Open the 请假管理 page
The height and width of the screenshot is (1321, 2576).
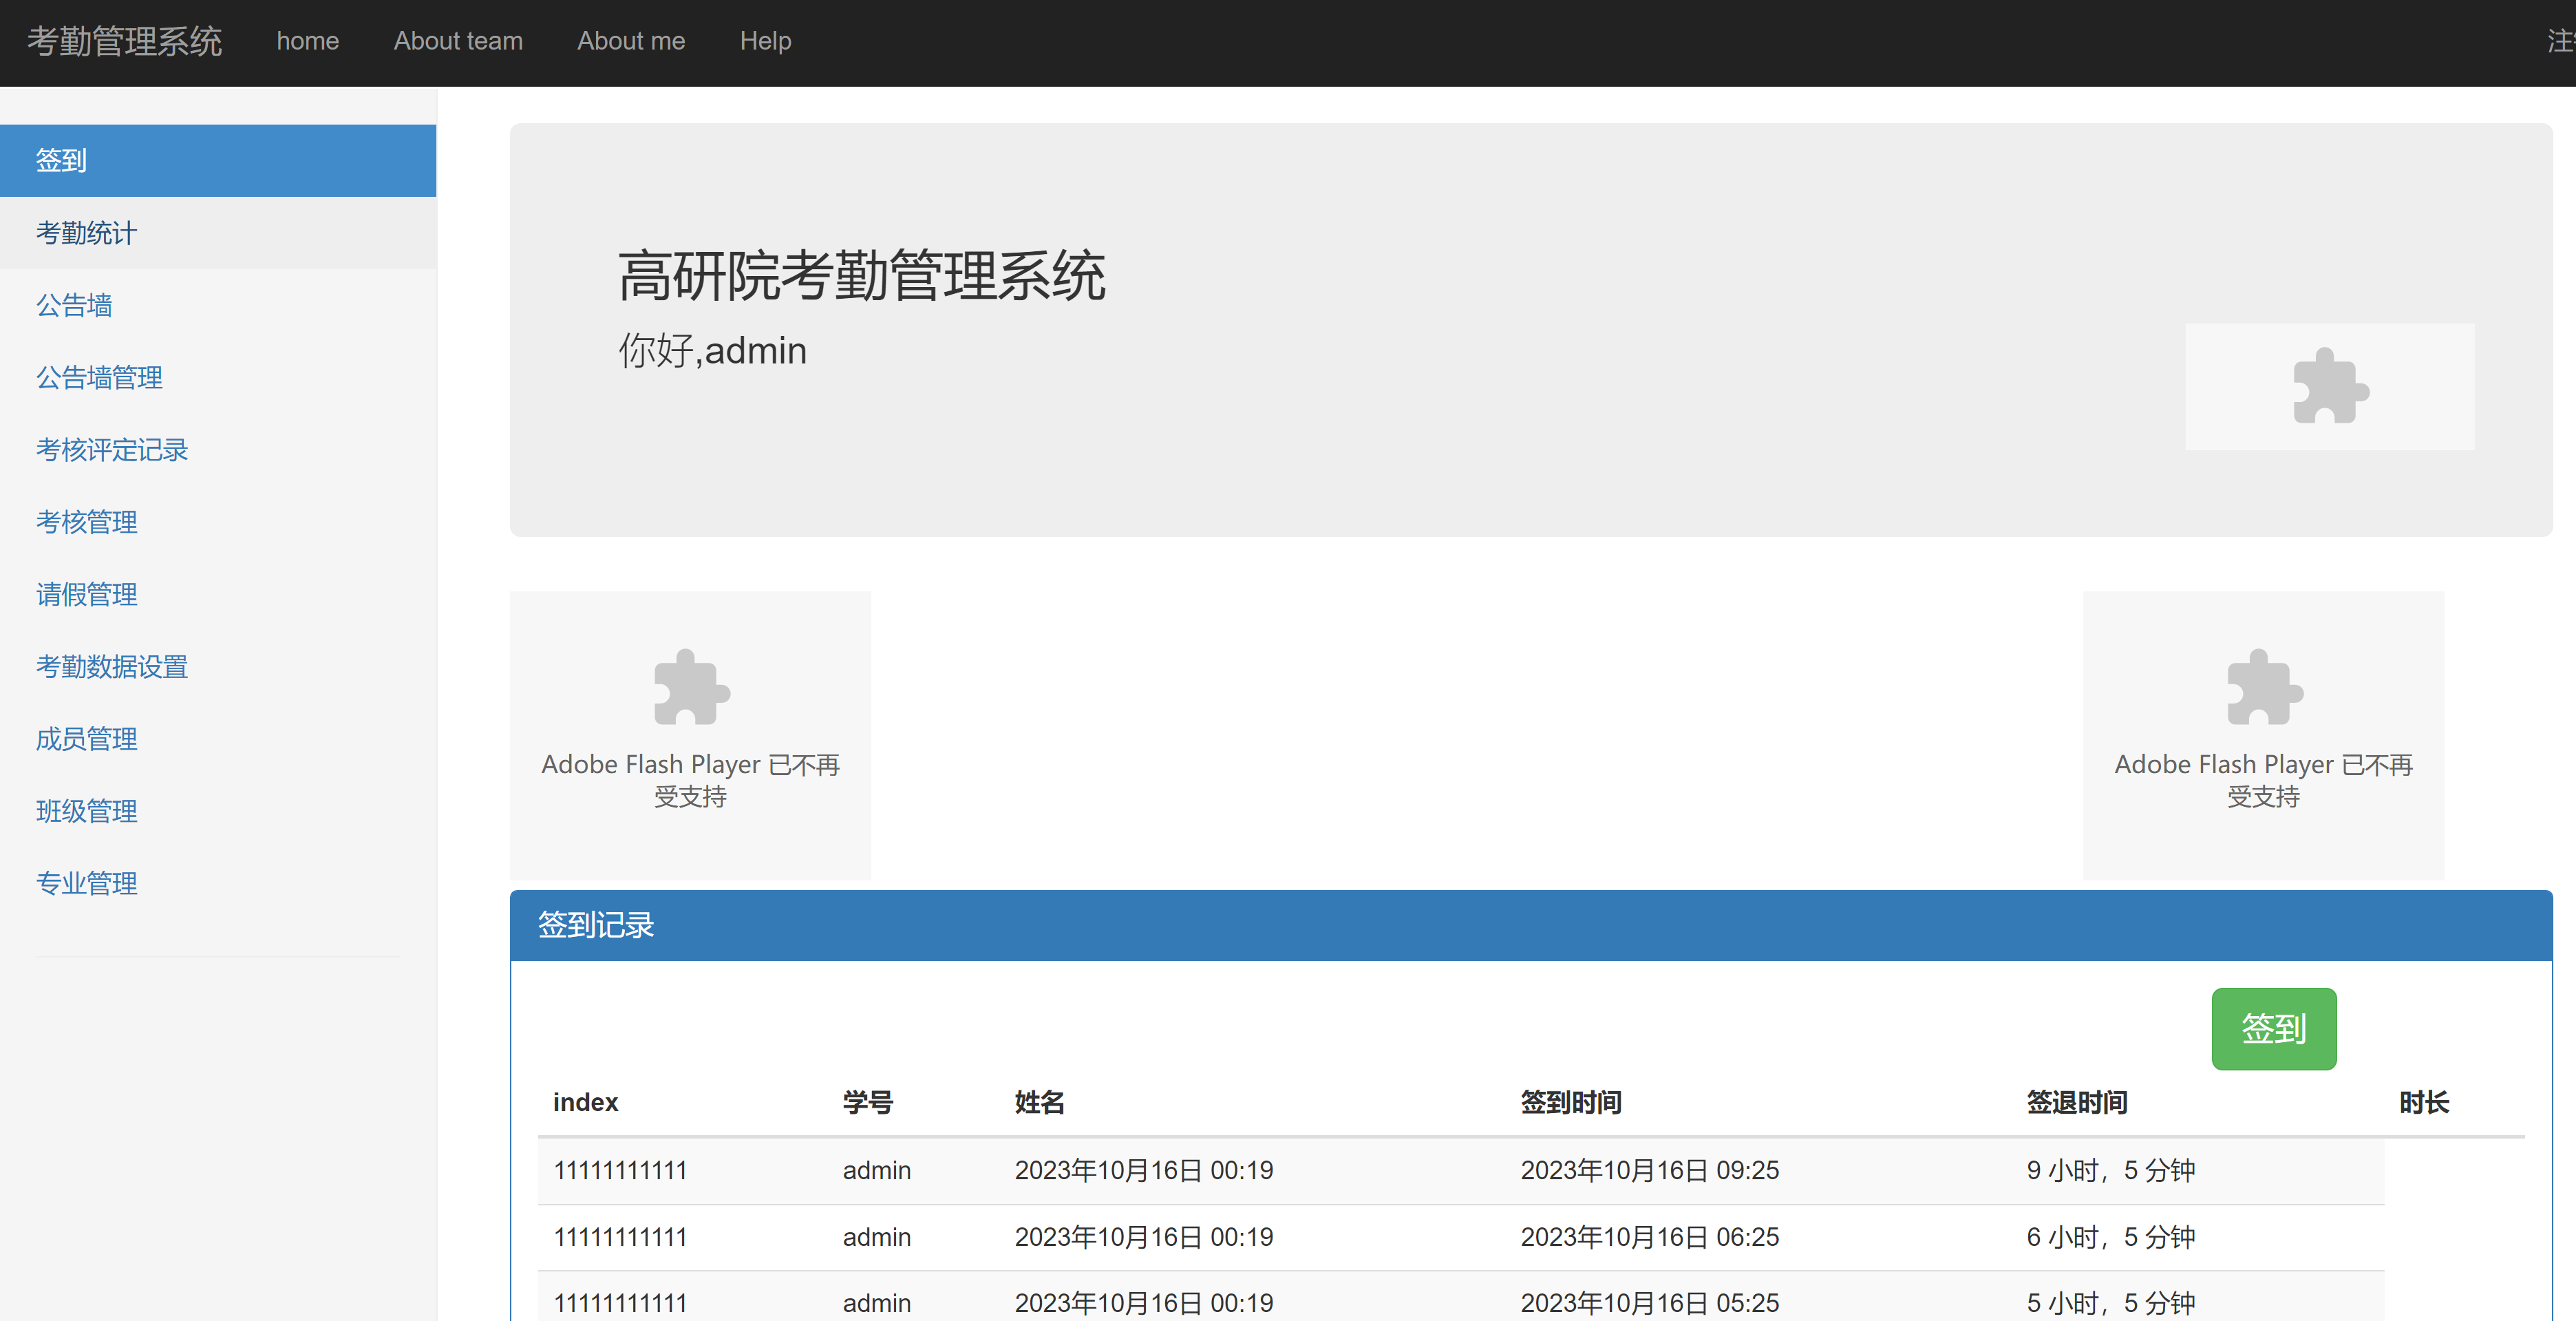pyautogui.click(x=87, y=594)
